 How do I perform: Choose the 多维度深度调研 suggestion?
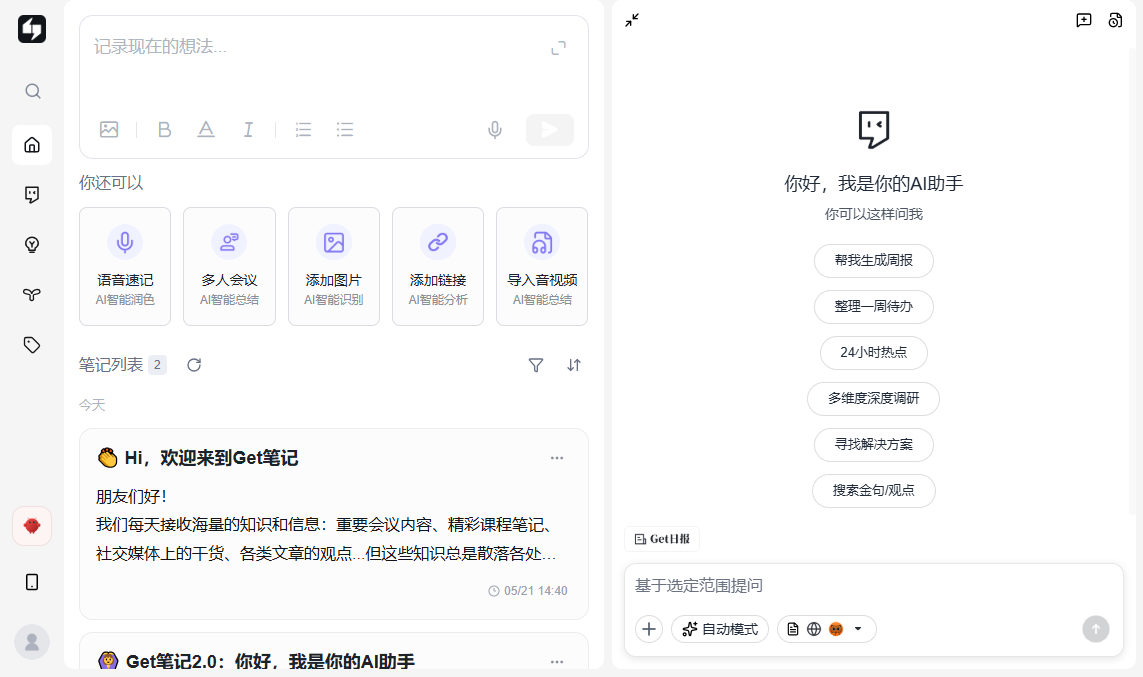(x=874, y=399)
